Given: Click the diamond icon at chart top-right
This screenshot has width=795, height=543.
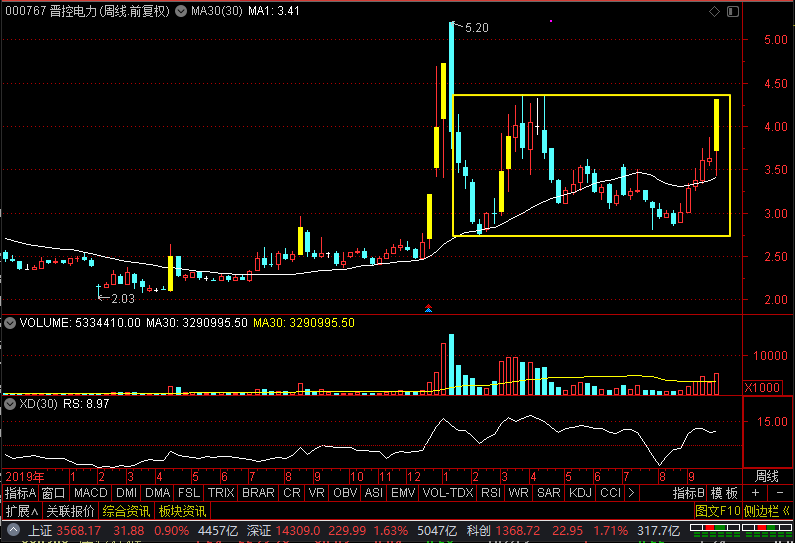Looking at the screenshot, I should [x=714, y=11].
